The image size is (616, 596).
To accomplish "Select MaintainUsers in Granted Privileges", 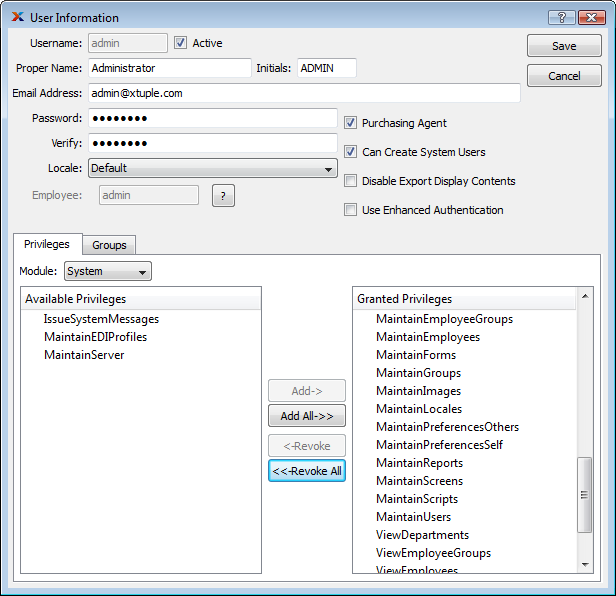I will click(413, 517).
